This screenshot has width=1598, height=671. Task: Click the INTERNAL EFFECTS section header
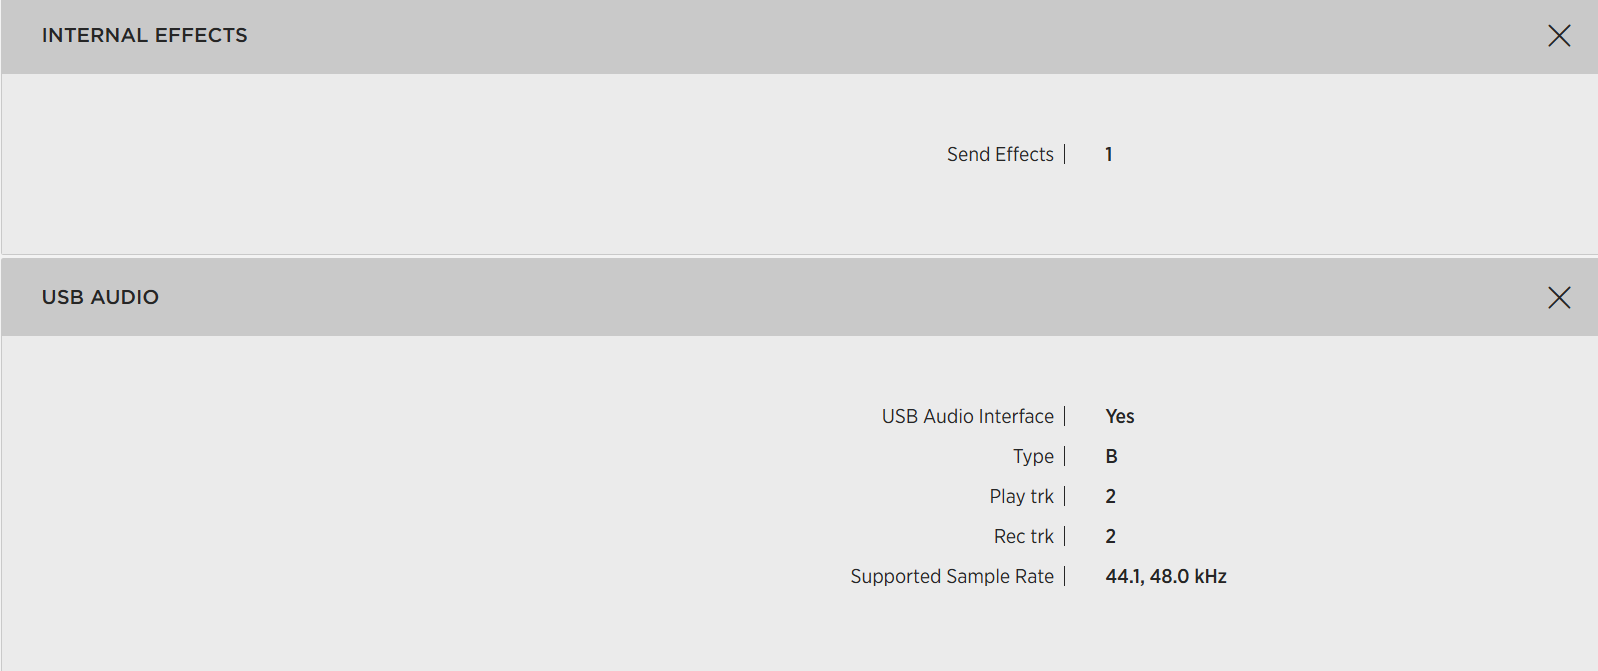tap(799, 37)
